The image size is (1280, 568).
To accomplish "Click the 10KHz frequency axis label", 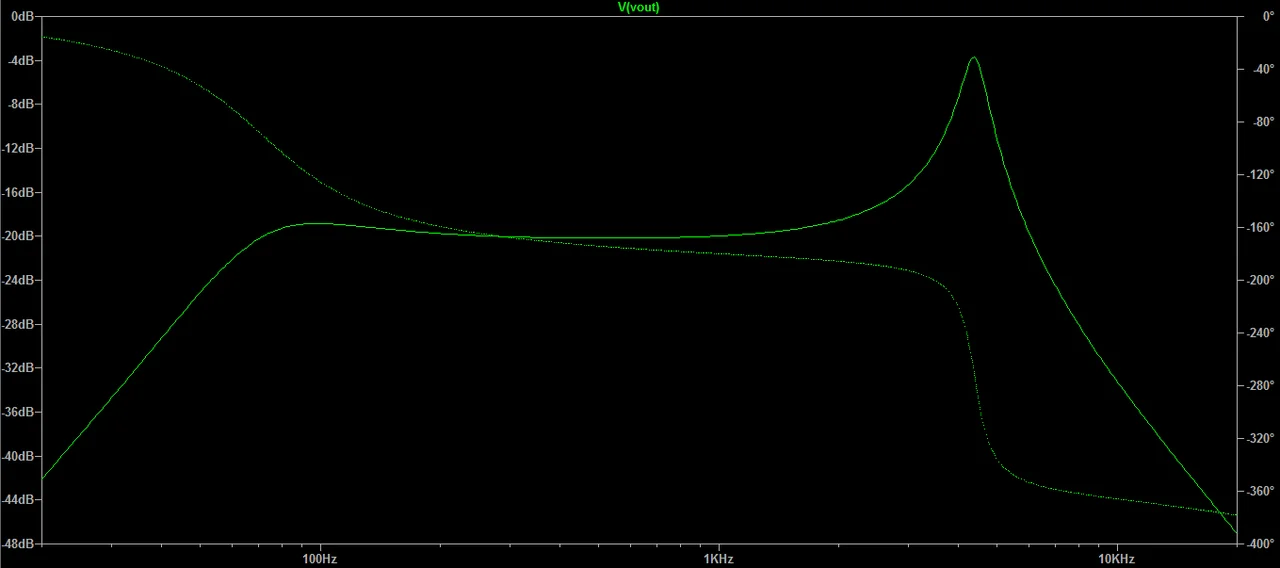I will pyautogui.click(x=1116, y=558).
